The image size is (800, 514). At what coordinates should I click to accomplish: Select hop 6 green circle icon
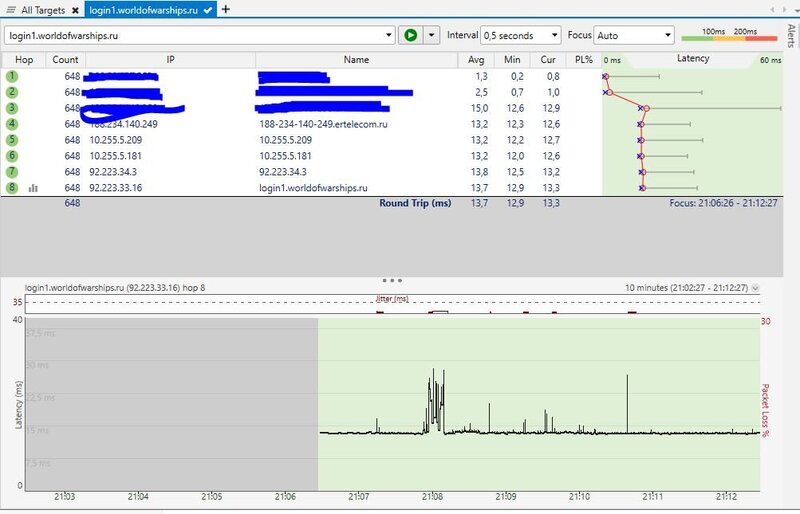(12, 156)
